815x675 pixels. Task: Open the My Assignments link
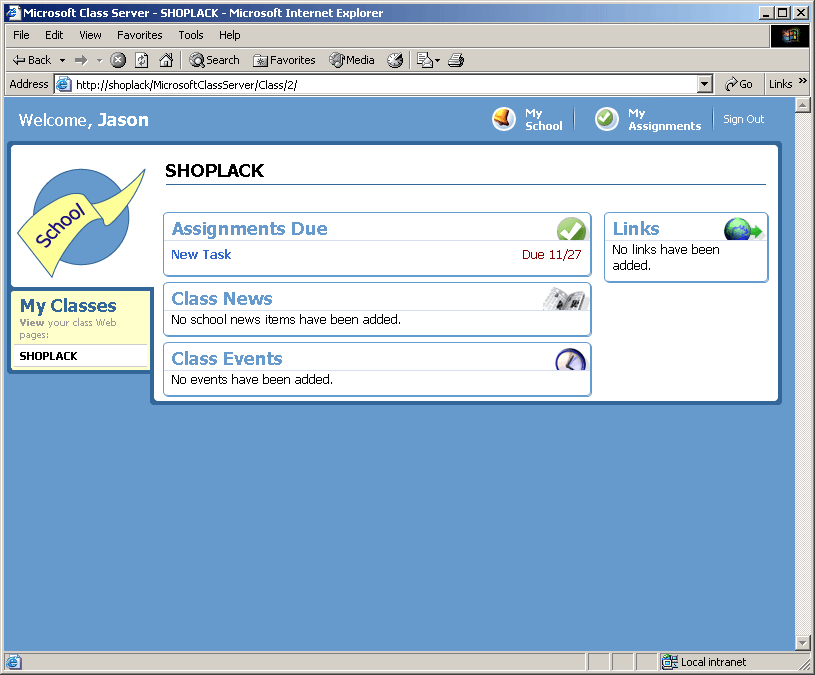[x=664, y=120]
